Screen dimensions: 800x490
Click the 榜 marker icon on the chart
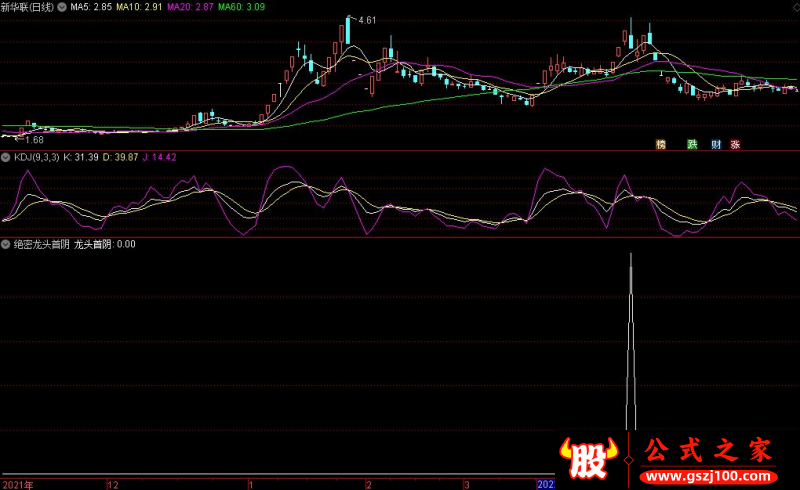[661, 144]
